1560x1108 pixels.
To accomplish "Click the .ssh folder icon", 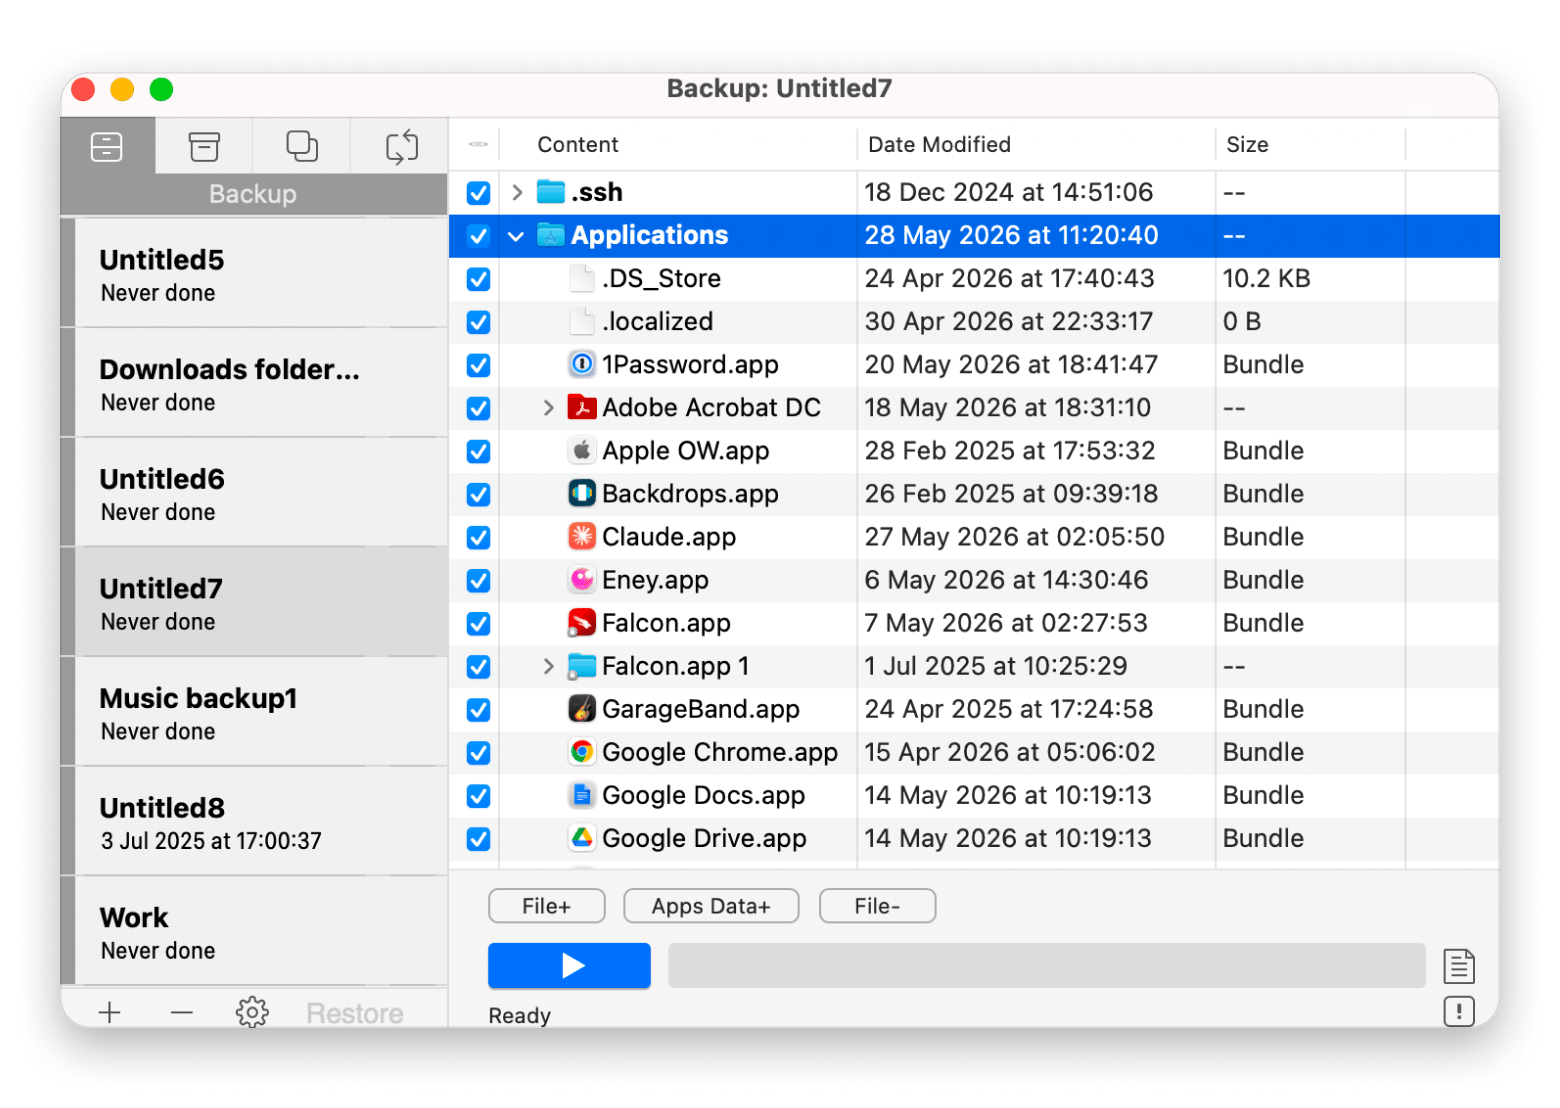I will click(x=551, y=191).
